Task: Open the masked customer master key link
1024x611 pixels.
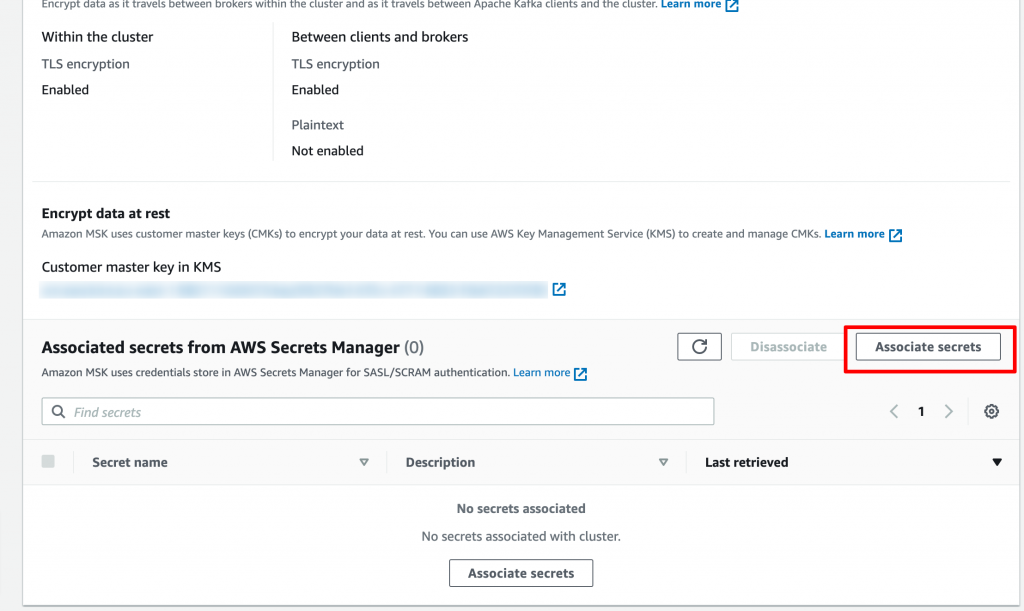Action: [x=295, y=289]
